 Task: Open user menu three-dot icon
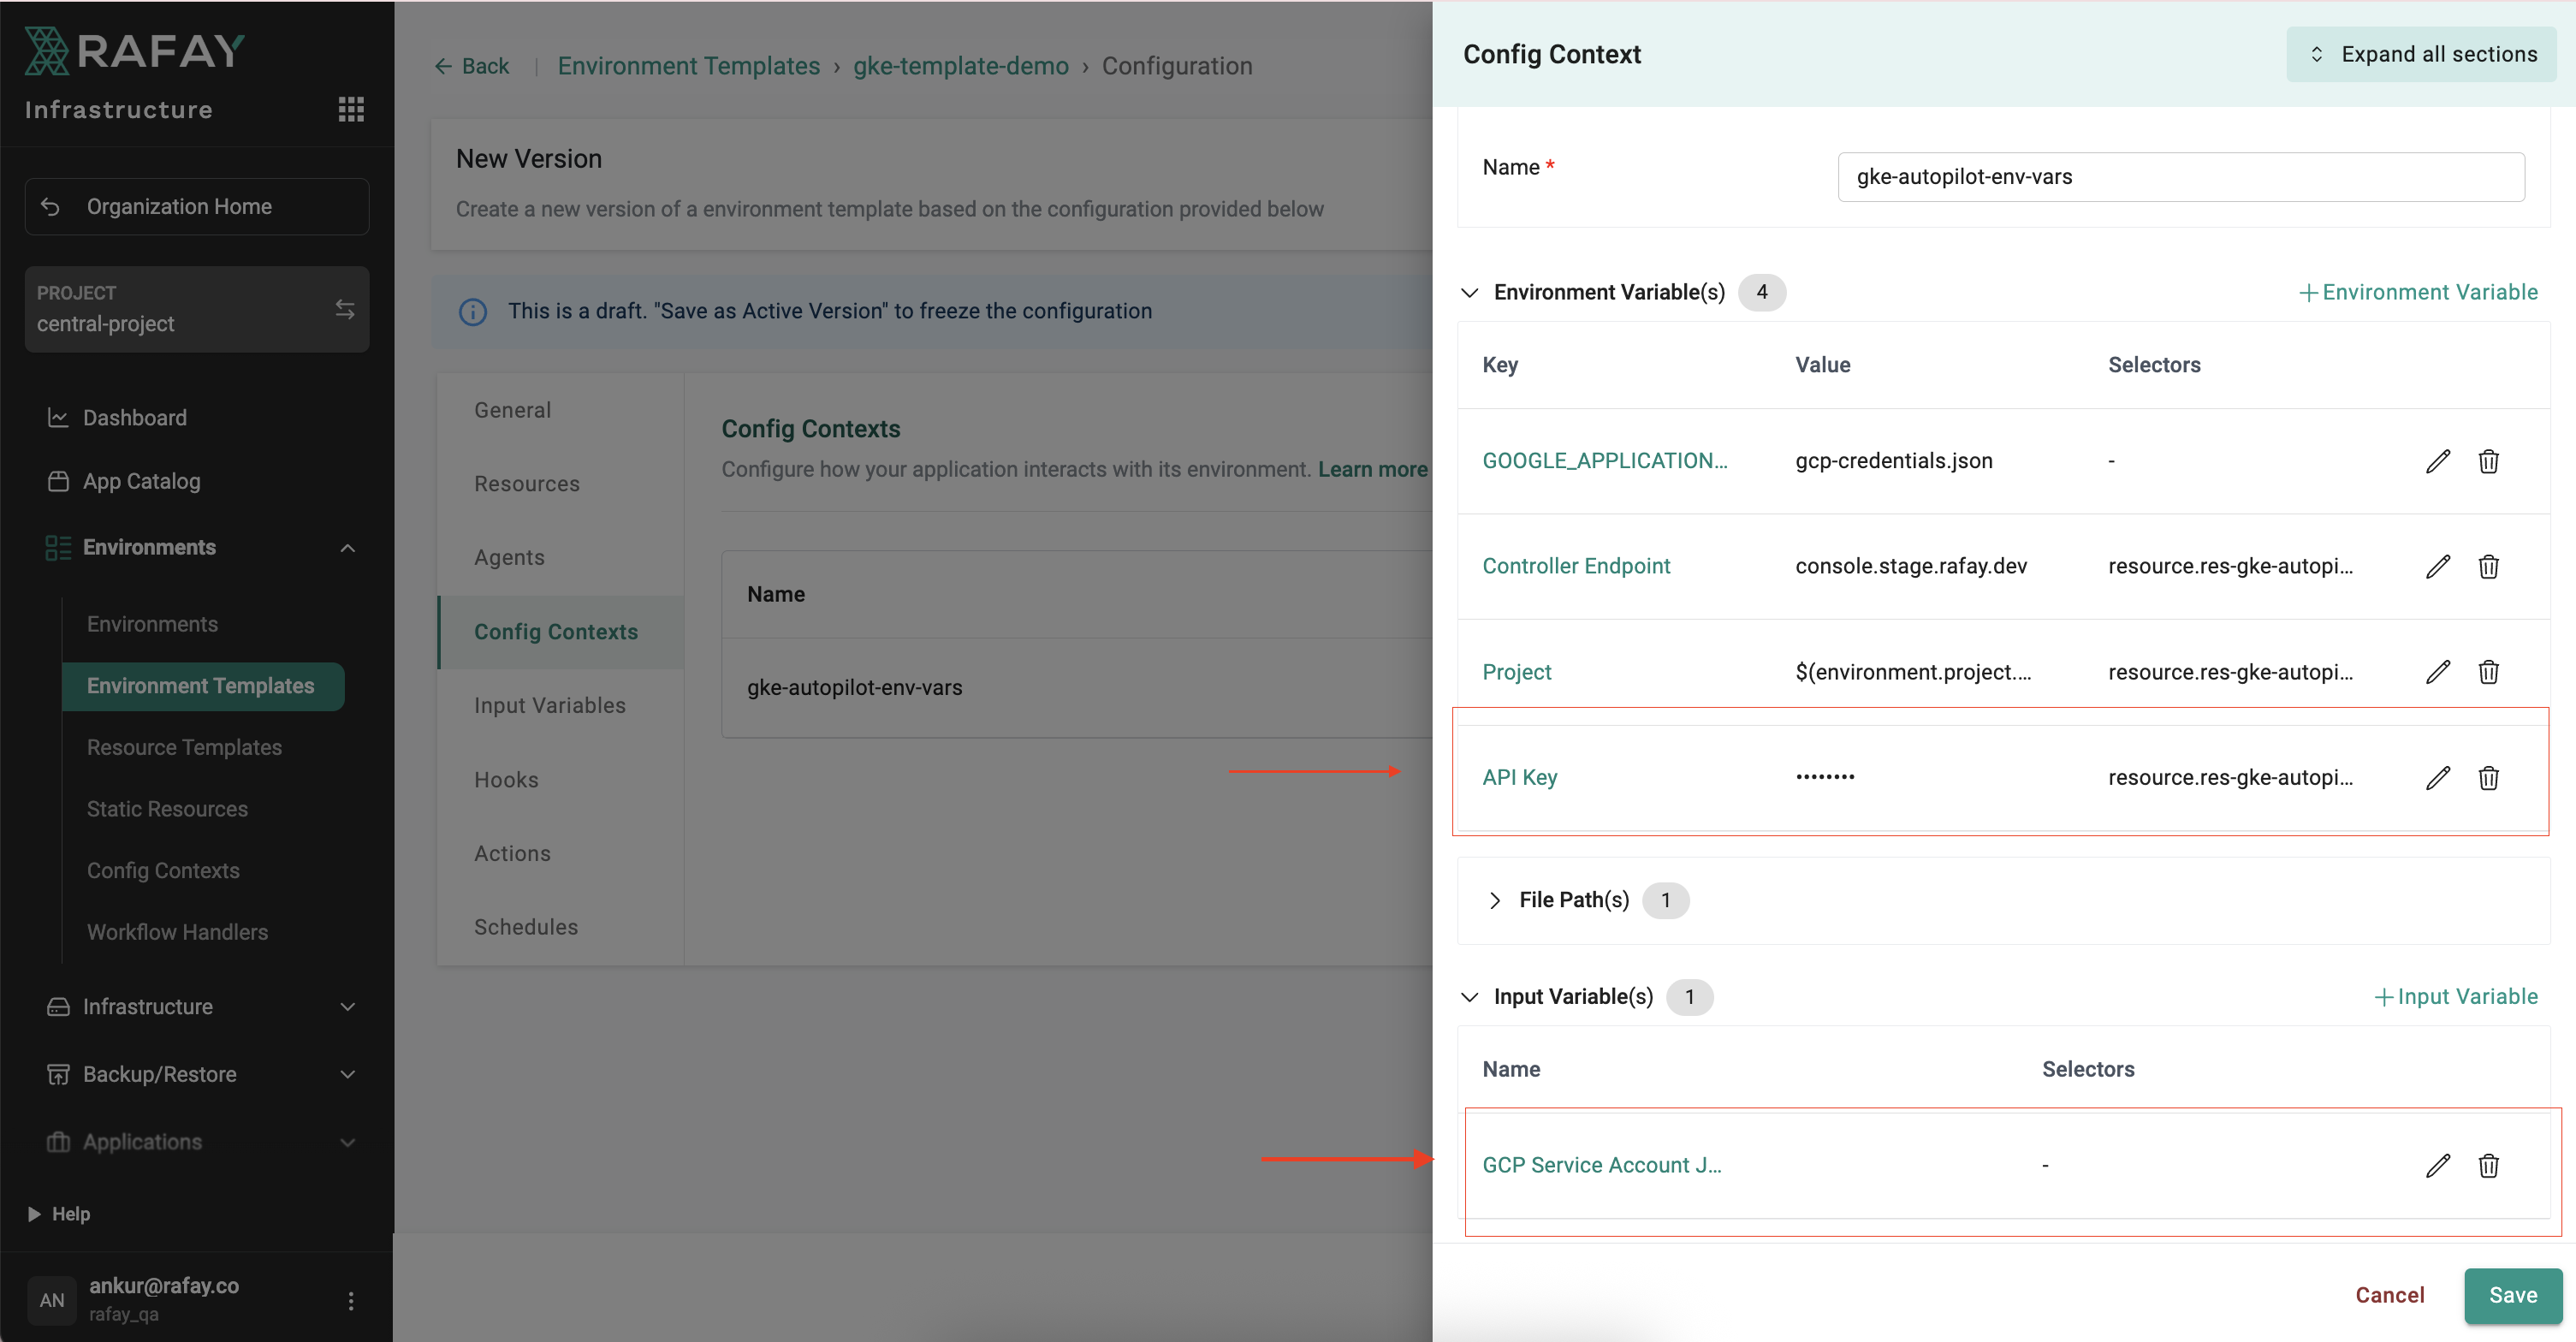click(350, 1300)
